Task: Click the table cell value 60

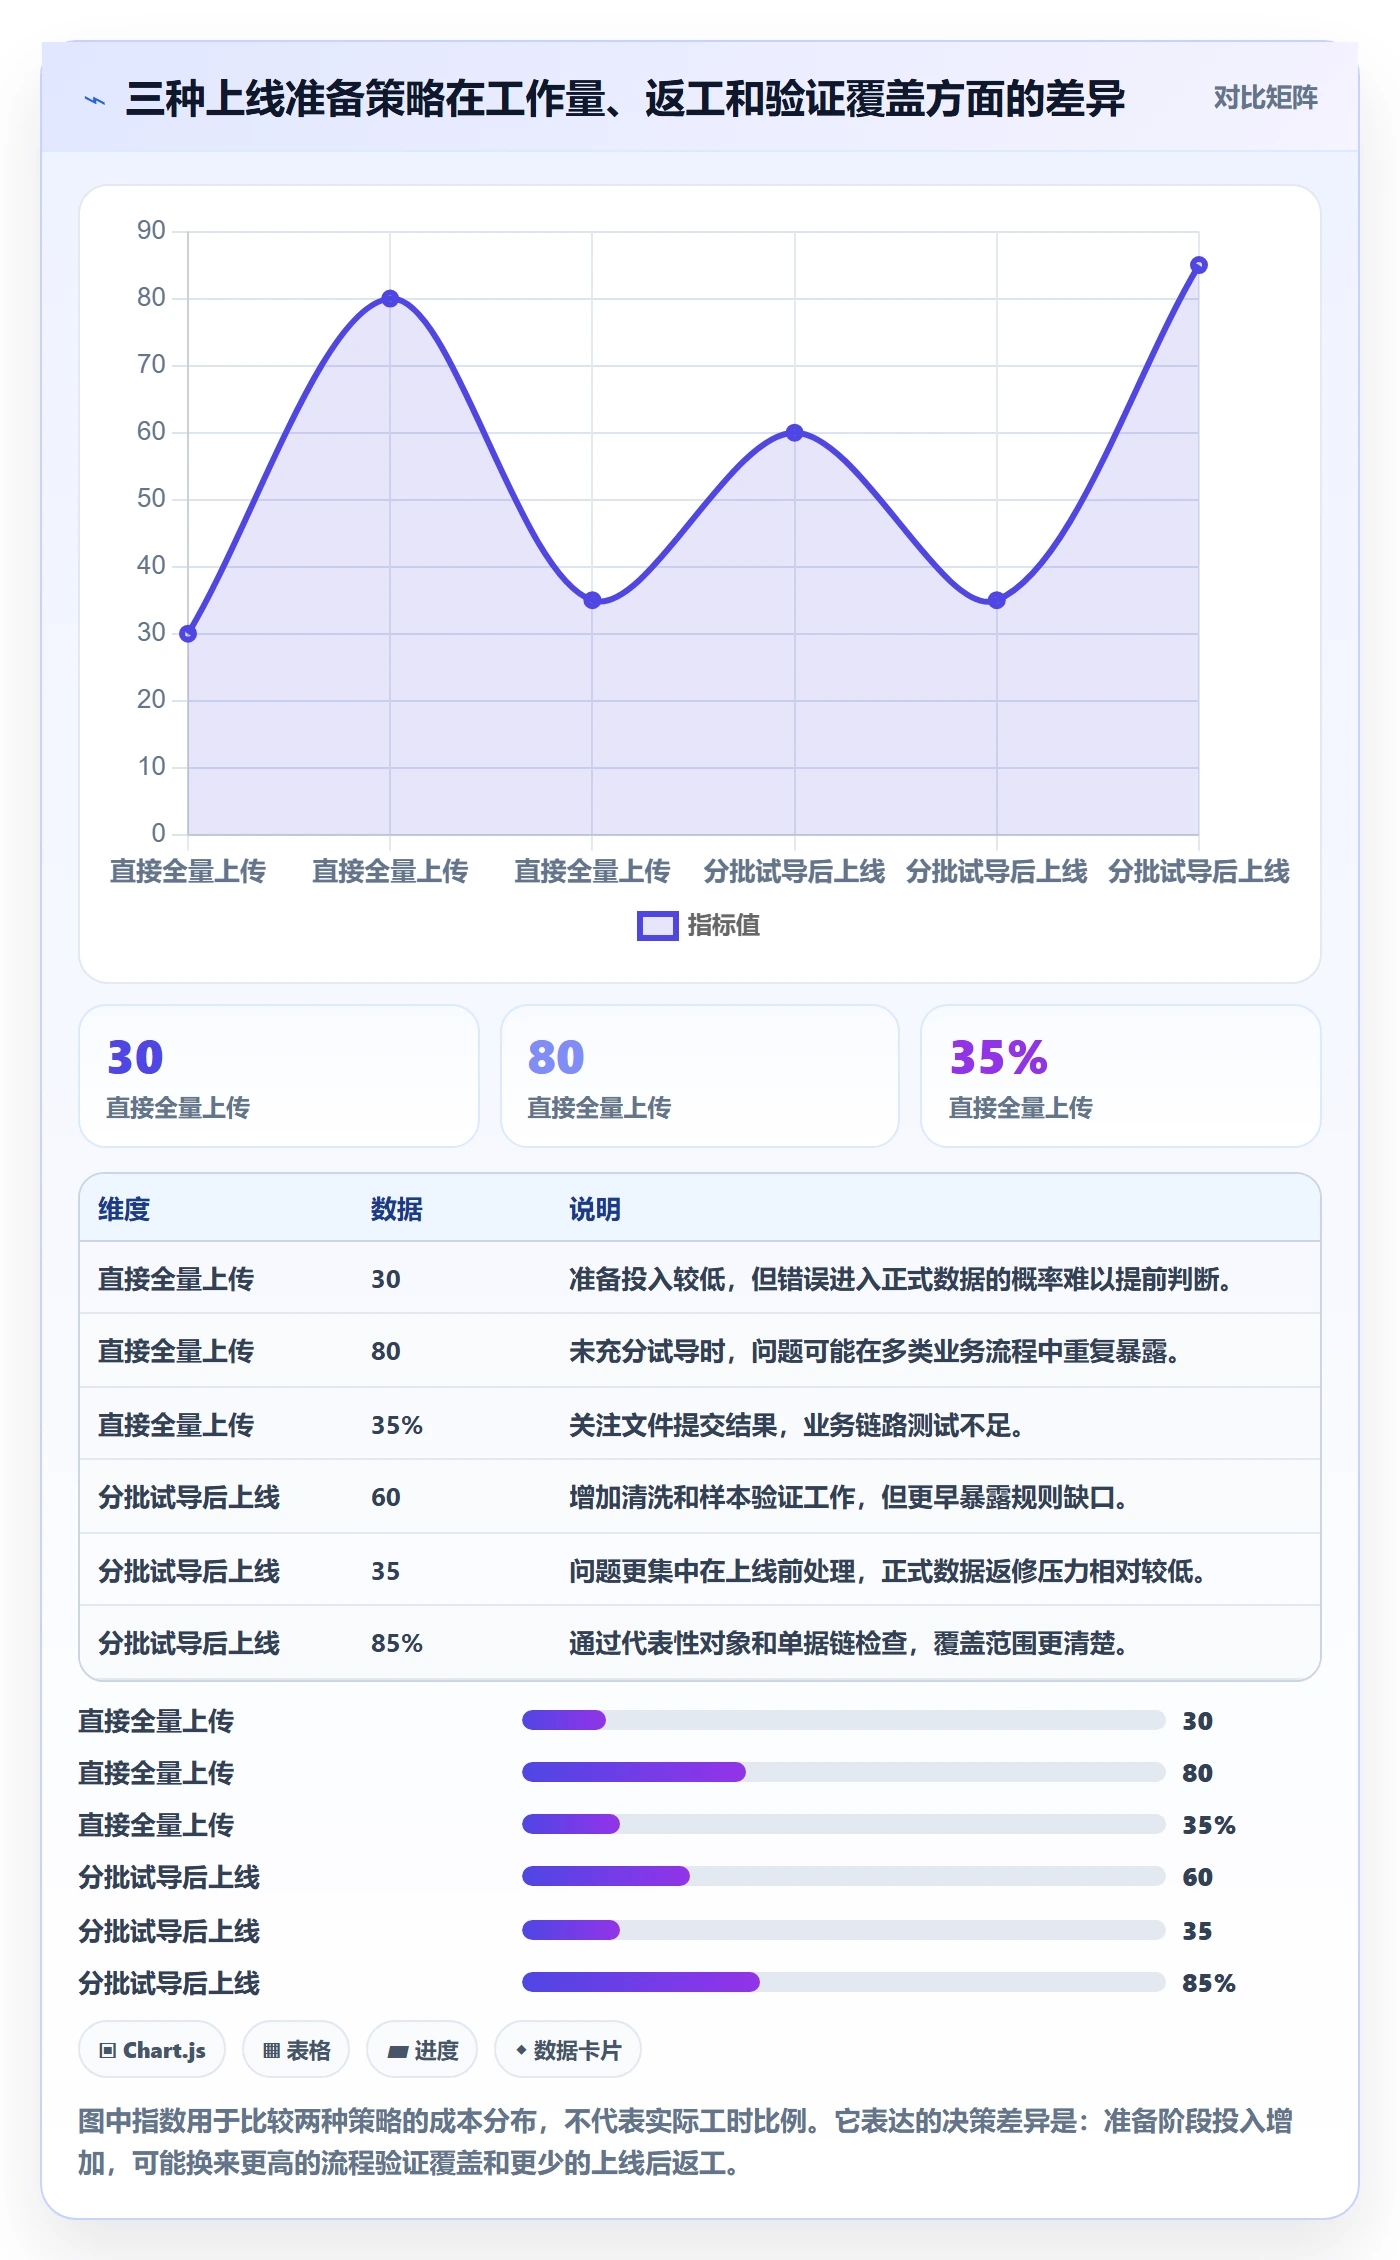Action: [386, 1498]
